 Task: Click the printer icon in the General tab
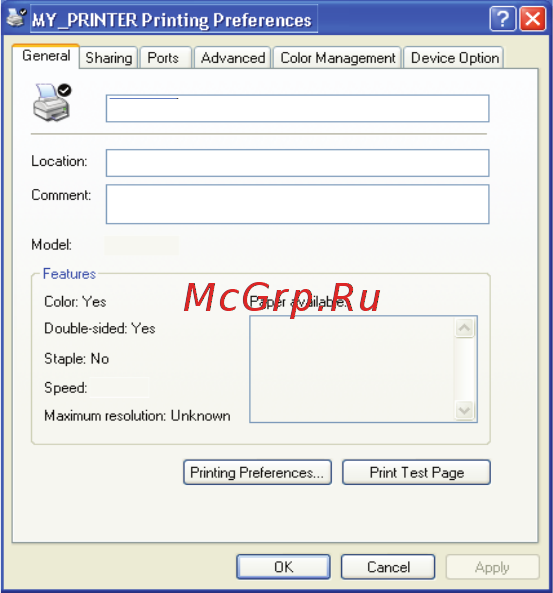(x=52, y=102)
